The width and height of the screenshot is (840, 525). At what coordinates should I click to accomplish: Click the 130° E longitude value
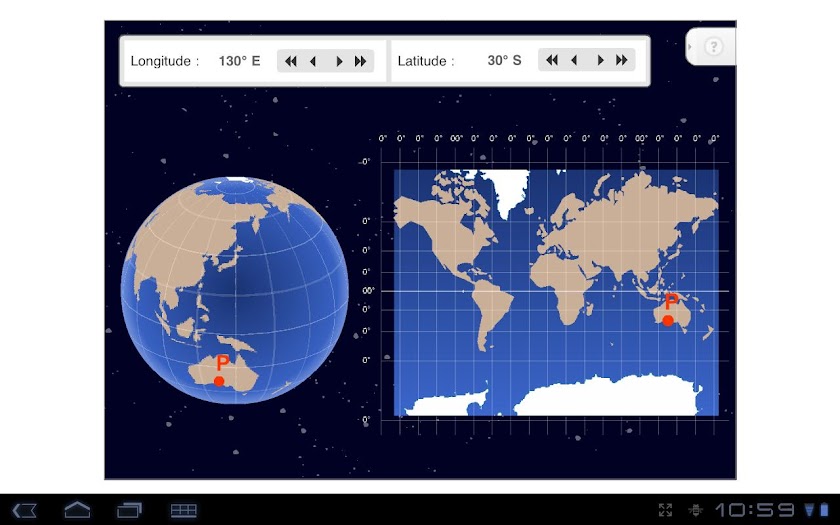point(239,61)
